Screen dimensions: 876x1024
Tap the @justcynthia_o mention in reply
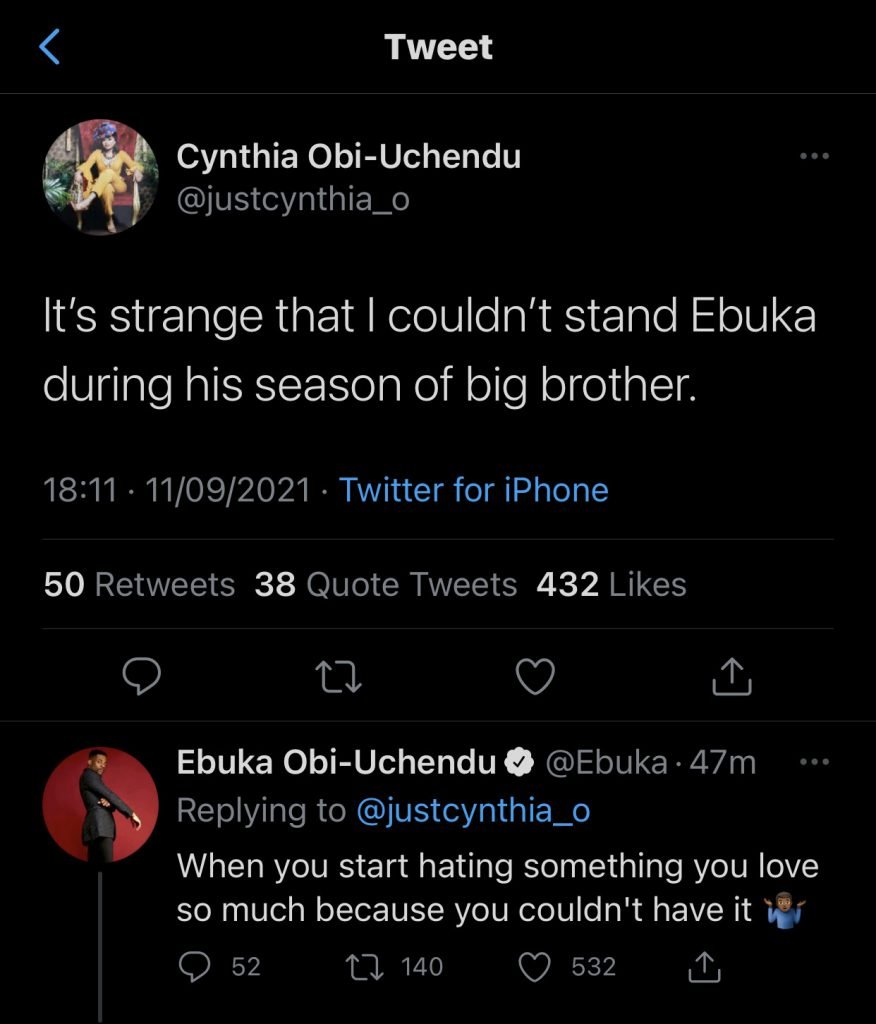click(x=473, y=811)
